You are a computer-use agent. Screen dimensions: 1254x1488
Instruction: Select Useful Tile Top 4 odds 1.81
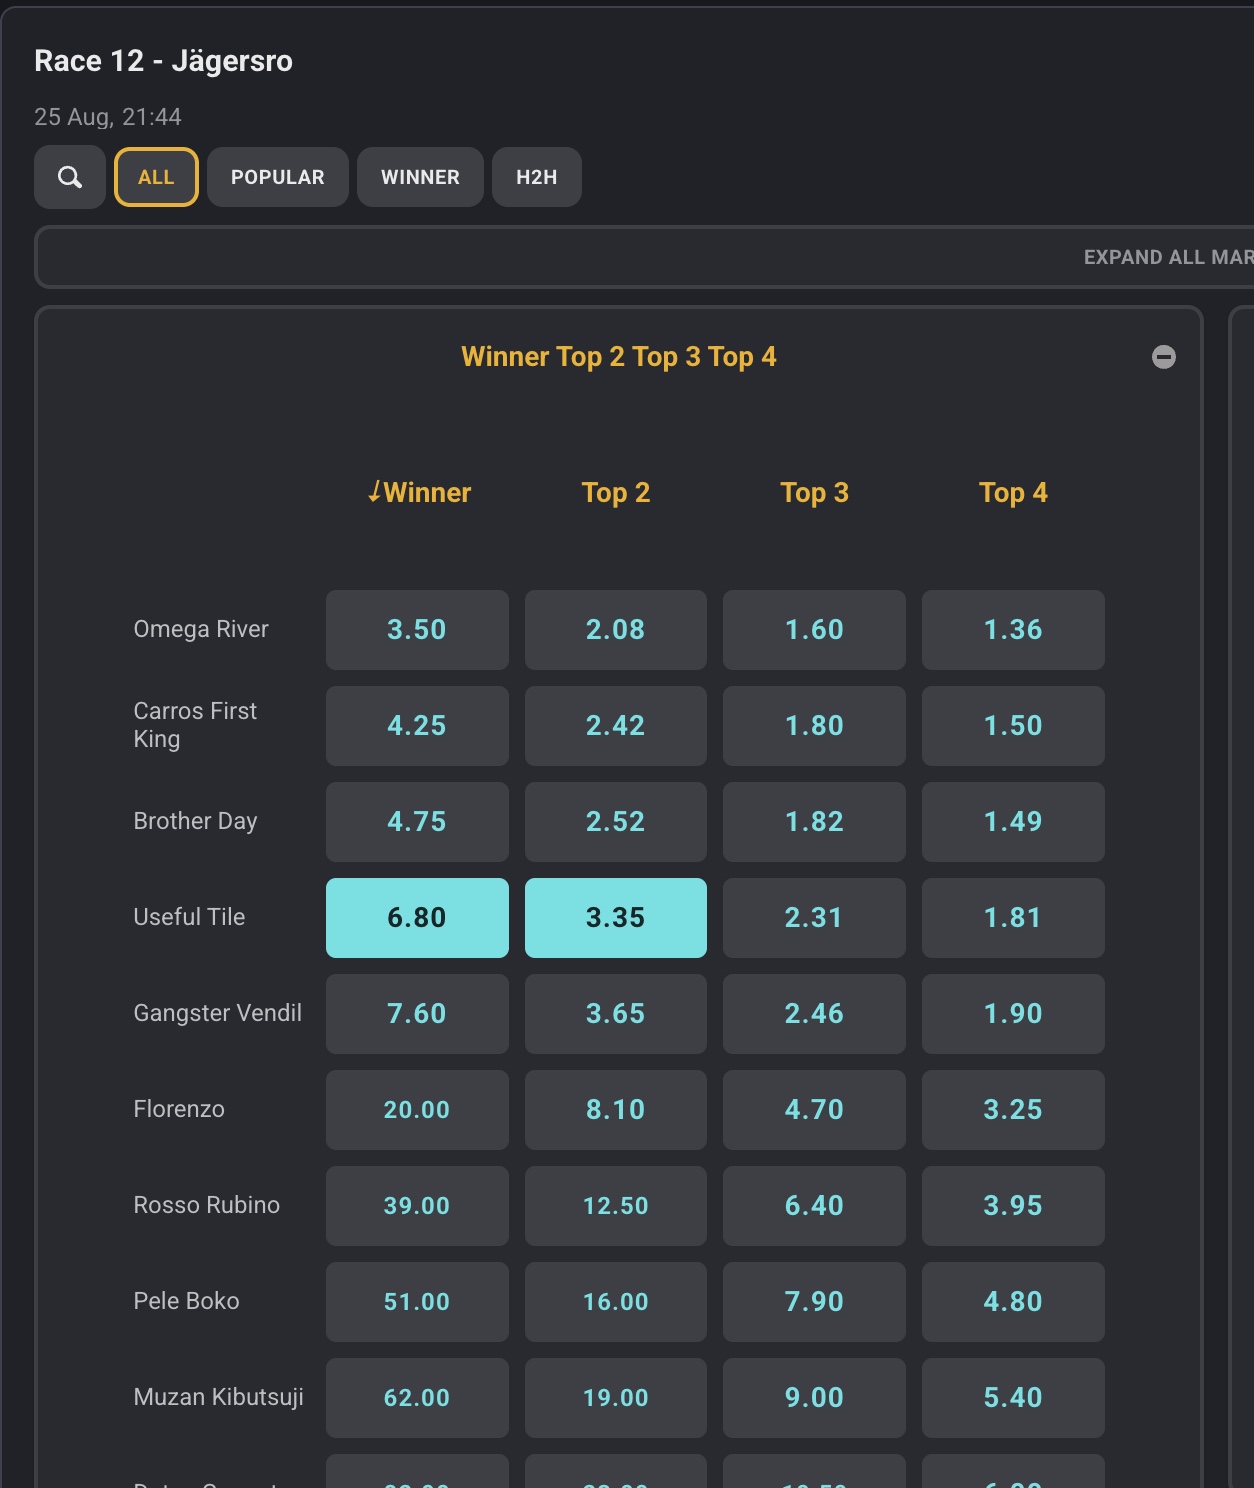point(1013,918)
